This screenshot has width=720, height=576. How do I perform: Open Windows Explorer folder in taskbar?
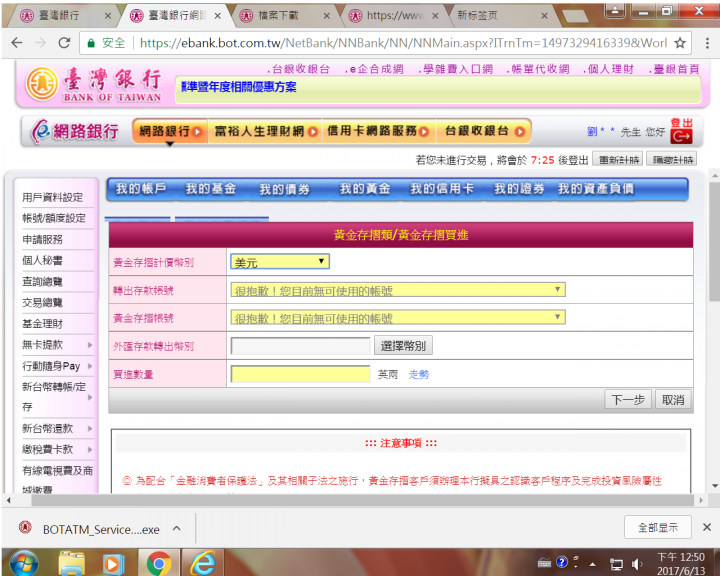click(72, 562)
